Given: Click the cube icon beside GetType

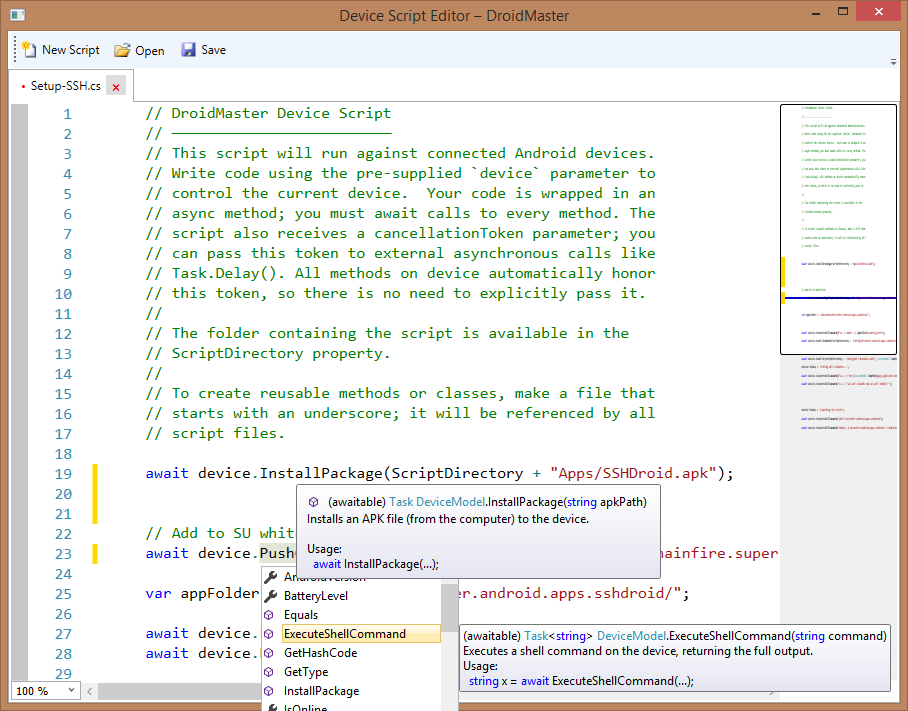Looking at the screenshot, I should click(x=269, y=672).
